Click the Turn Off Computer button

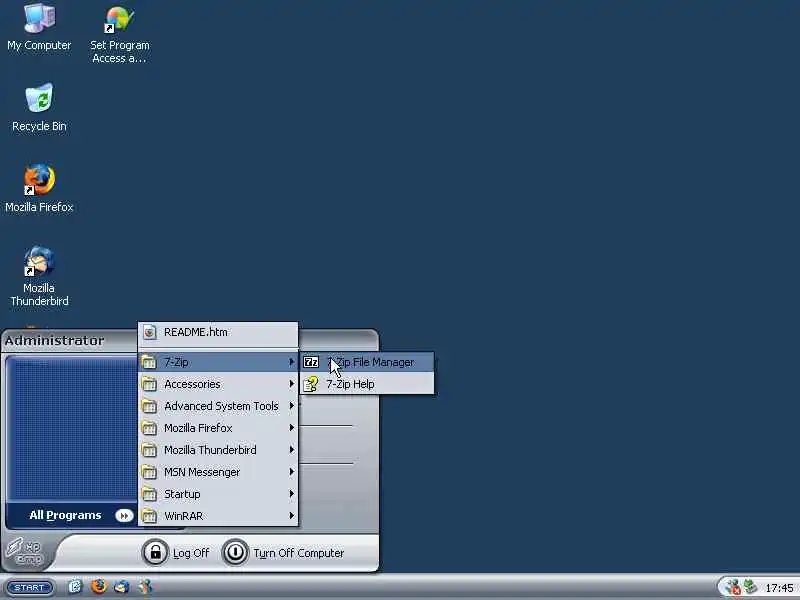(284, 553)
